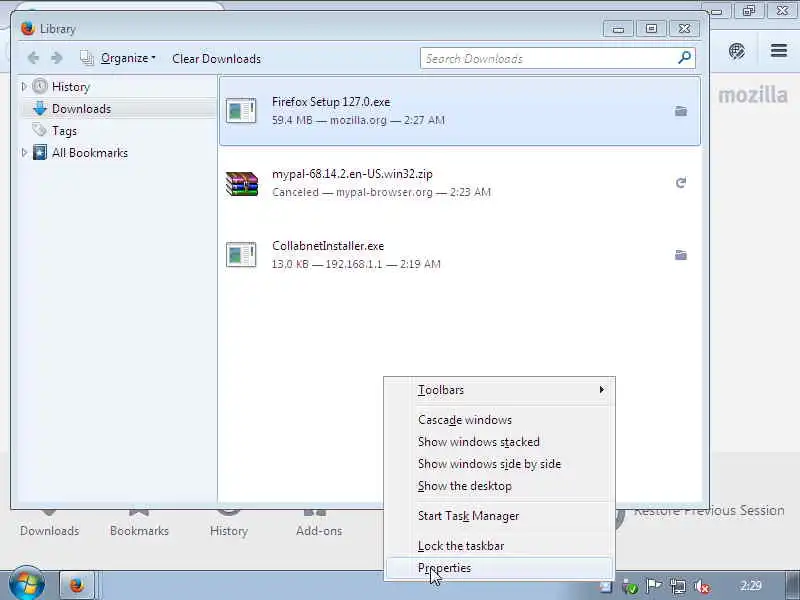Click the Organize toolbar icon

pyautogui.click(x=87, y=58)
